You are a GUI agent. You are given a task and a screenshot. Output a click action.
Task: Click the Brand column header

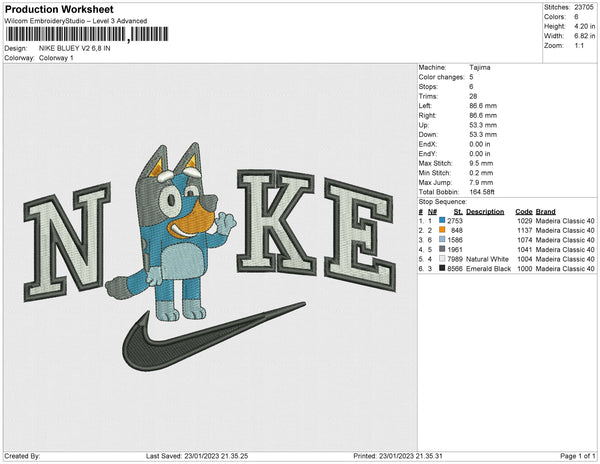tap(546, 212)
